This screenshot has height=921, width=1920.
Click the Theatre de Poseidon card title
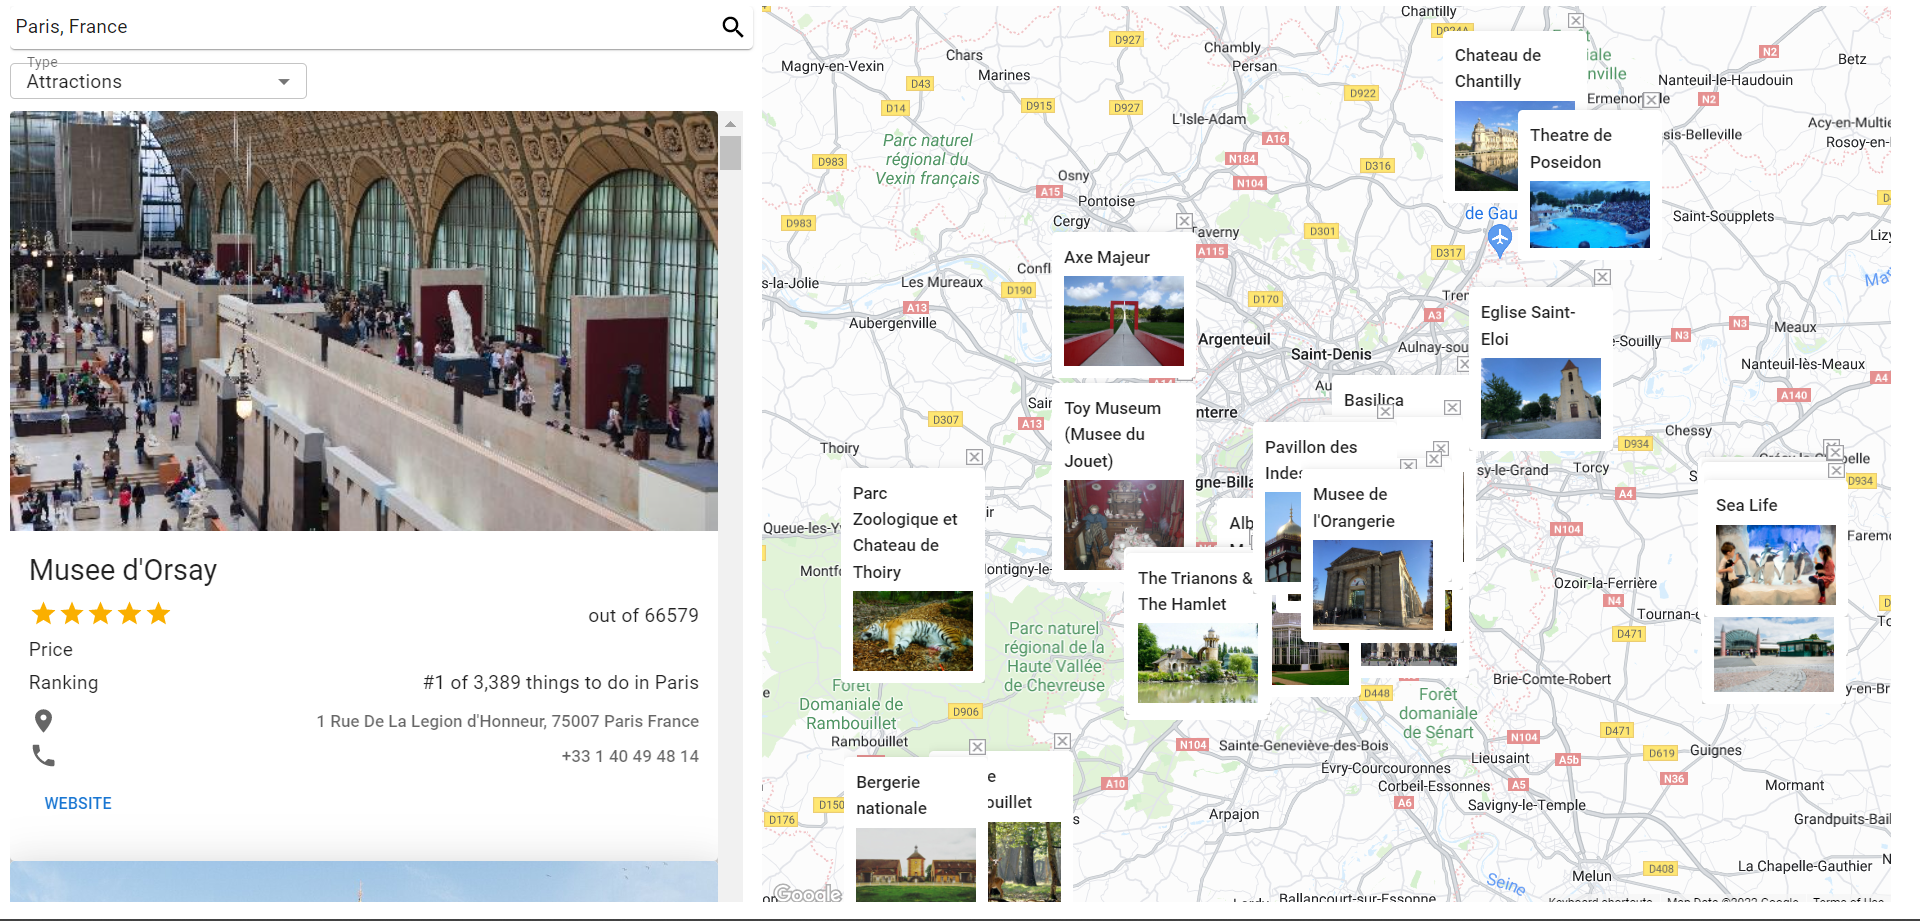tap(1571, 148)
